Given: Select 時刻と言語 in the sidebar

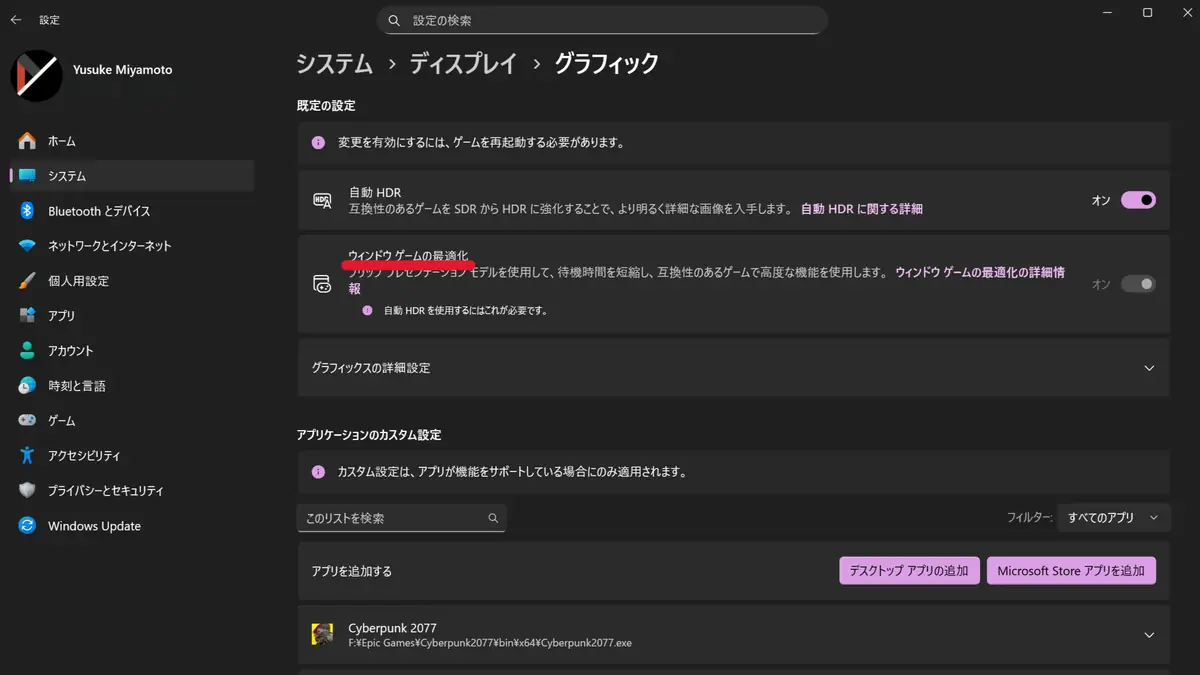Looking at the screenshot, I should (76, 386).
